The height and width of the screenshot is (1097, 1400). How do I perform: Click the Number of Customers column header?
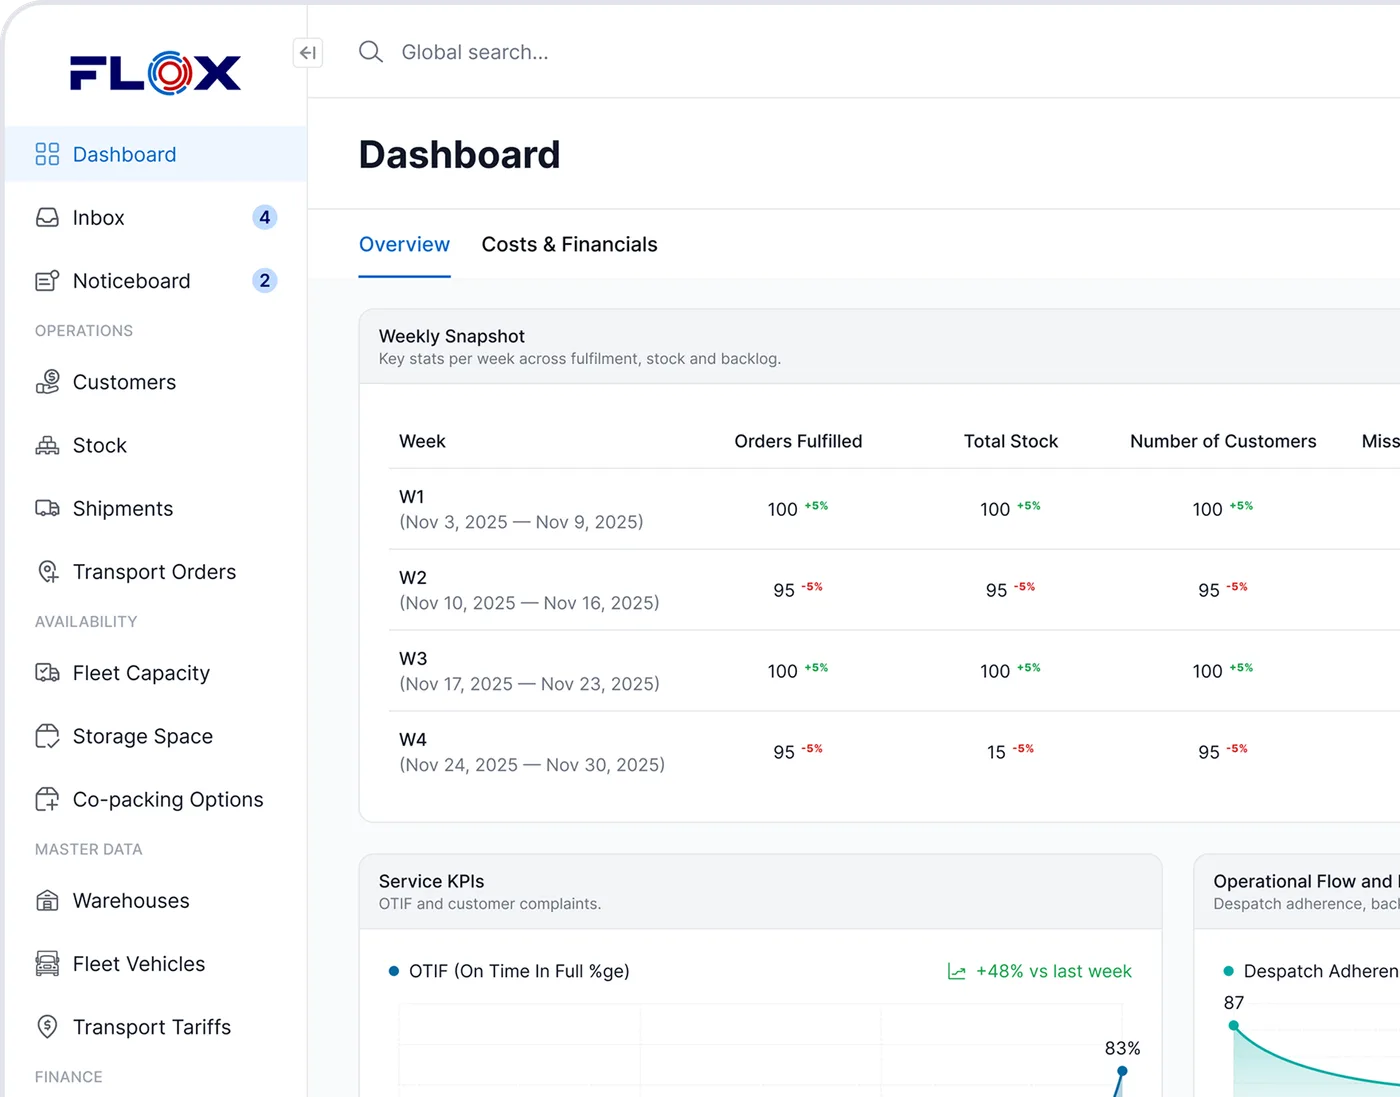click(x=1223, y=441)
